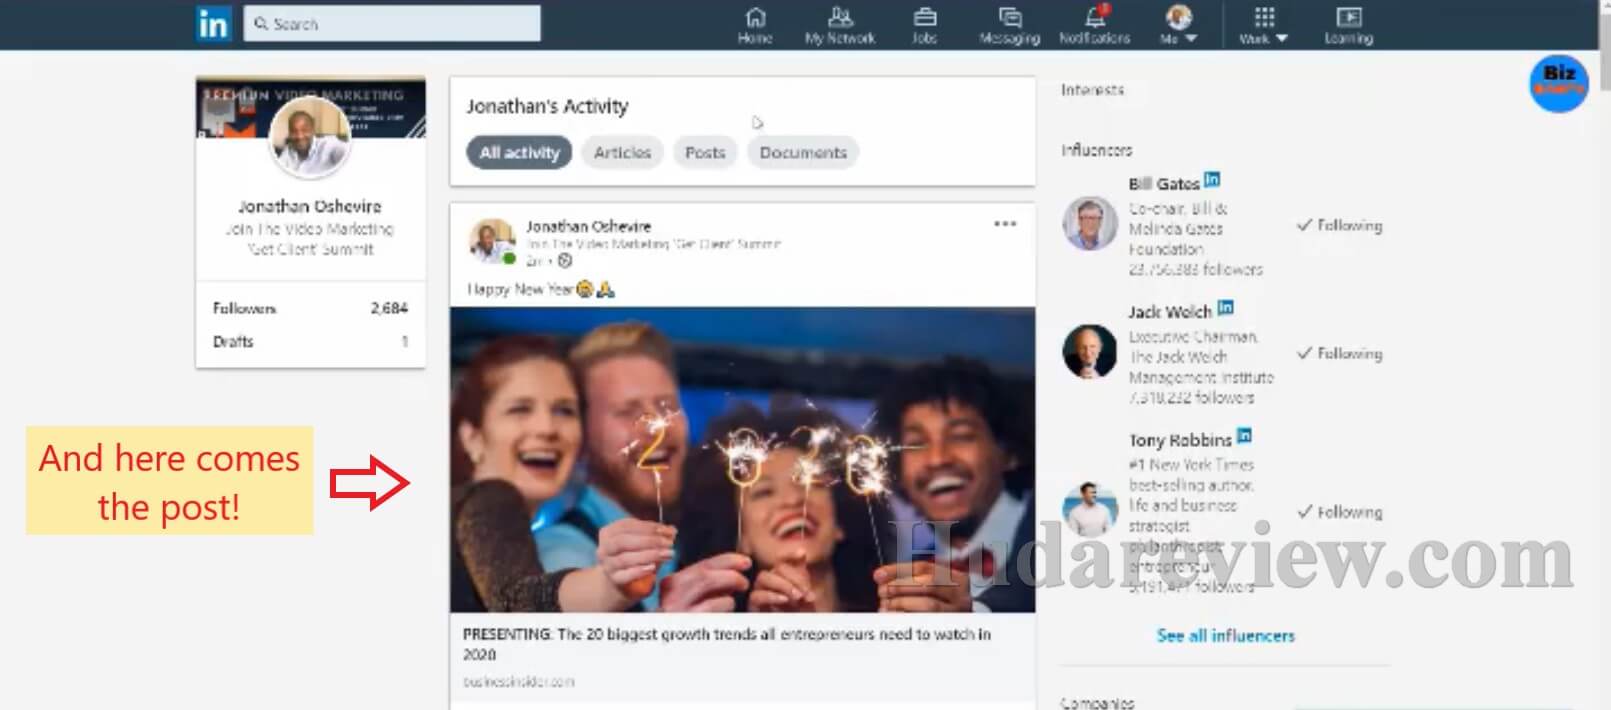Image resolution: width=1611 pixels, height=710 pixels.
Task: Click the LinkedIn badge next to Tony Robbins
Action: [x=1245, y=436]
